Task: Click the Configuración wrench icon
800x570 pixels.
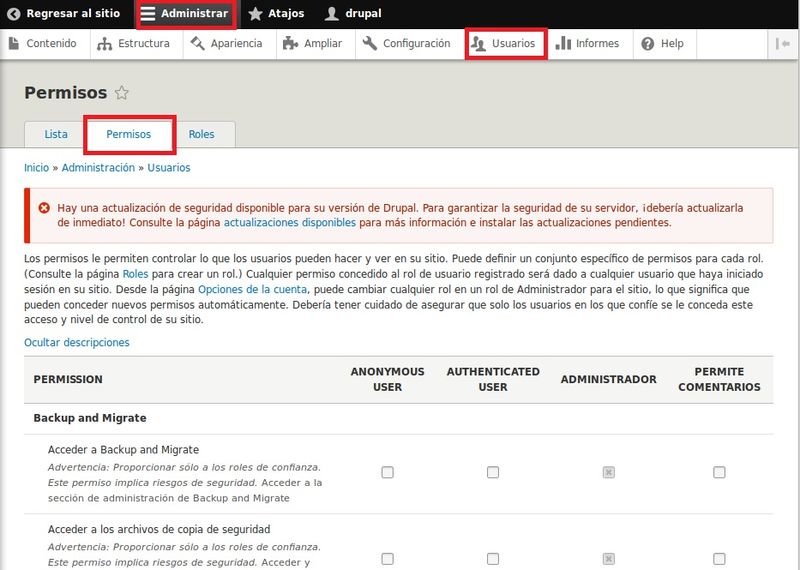Action: coord(370,43)
